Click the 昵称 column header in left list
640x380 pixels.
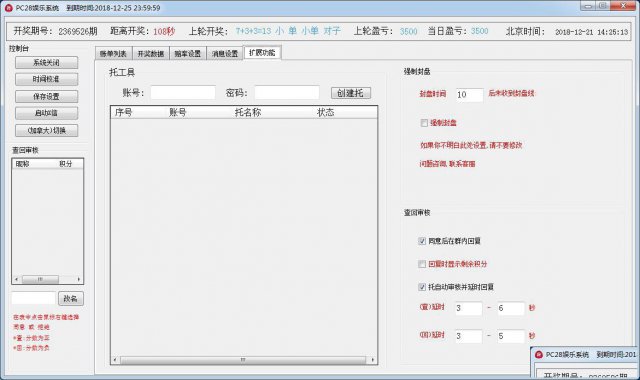pos(22,164)
